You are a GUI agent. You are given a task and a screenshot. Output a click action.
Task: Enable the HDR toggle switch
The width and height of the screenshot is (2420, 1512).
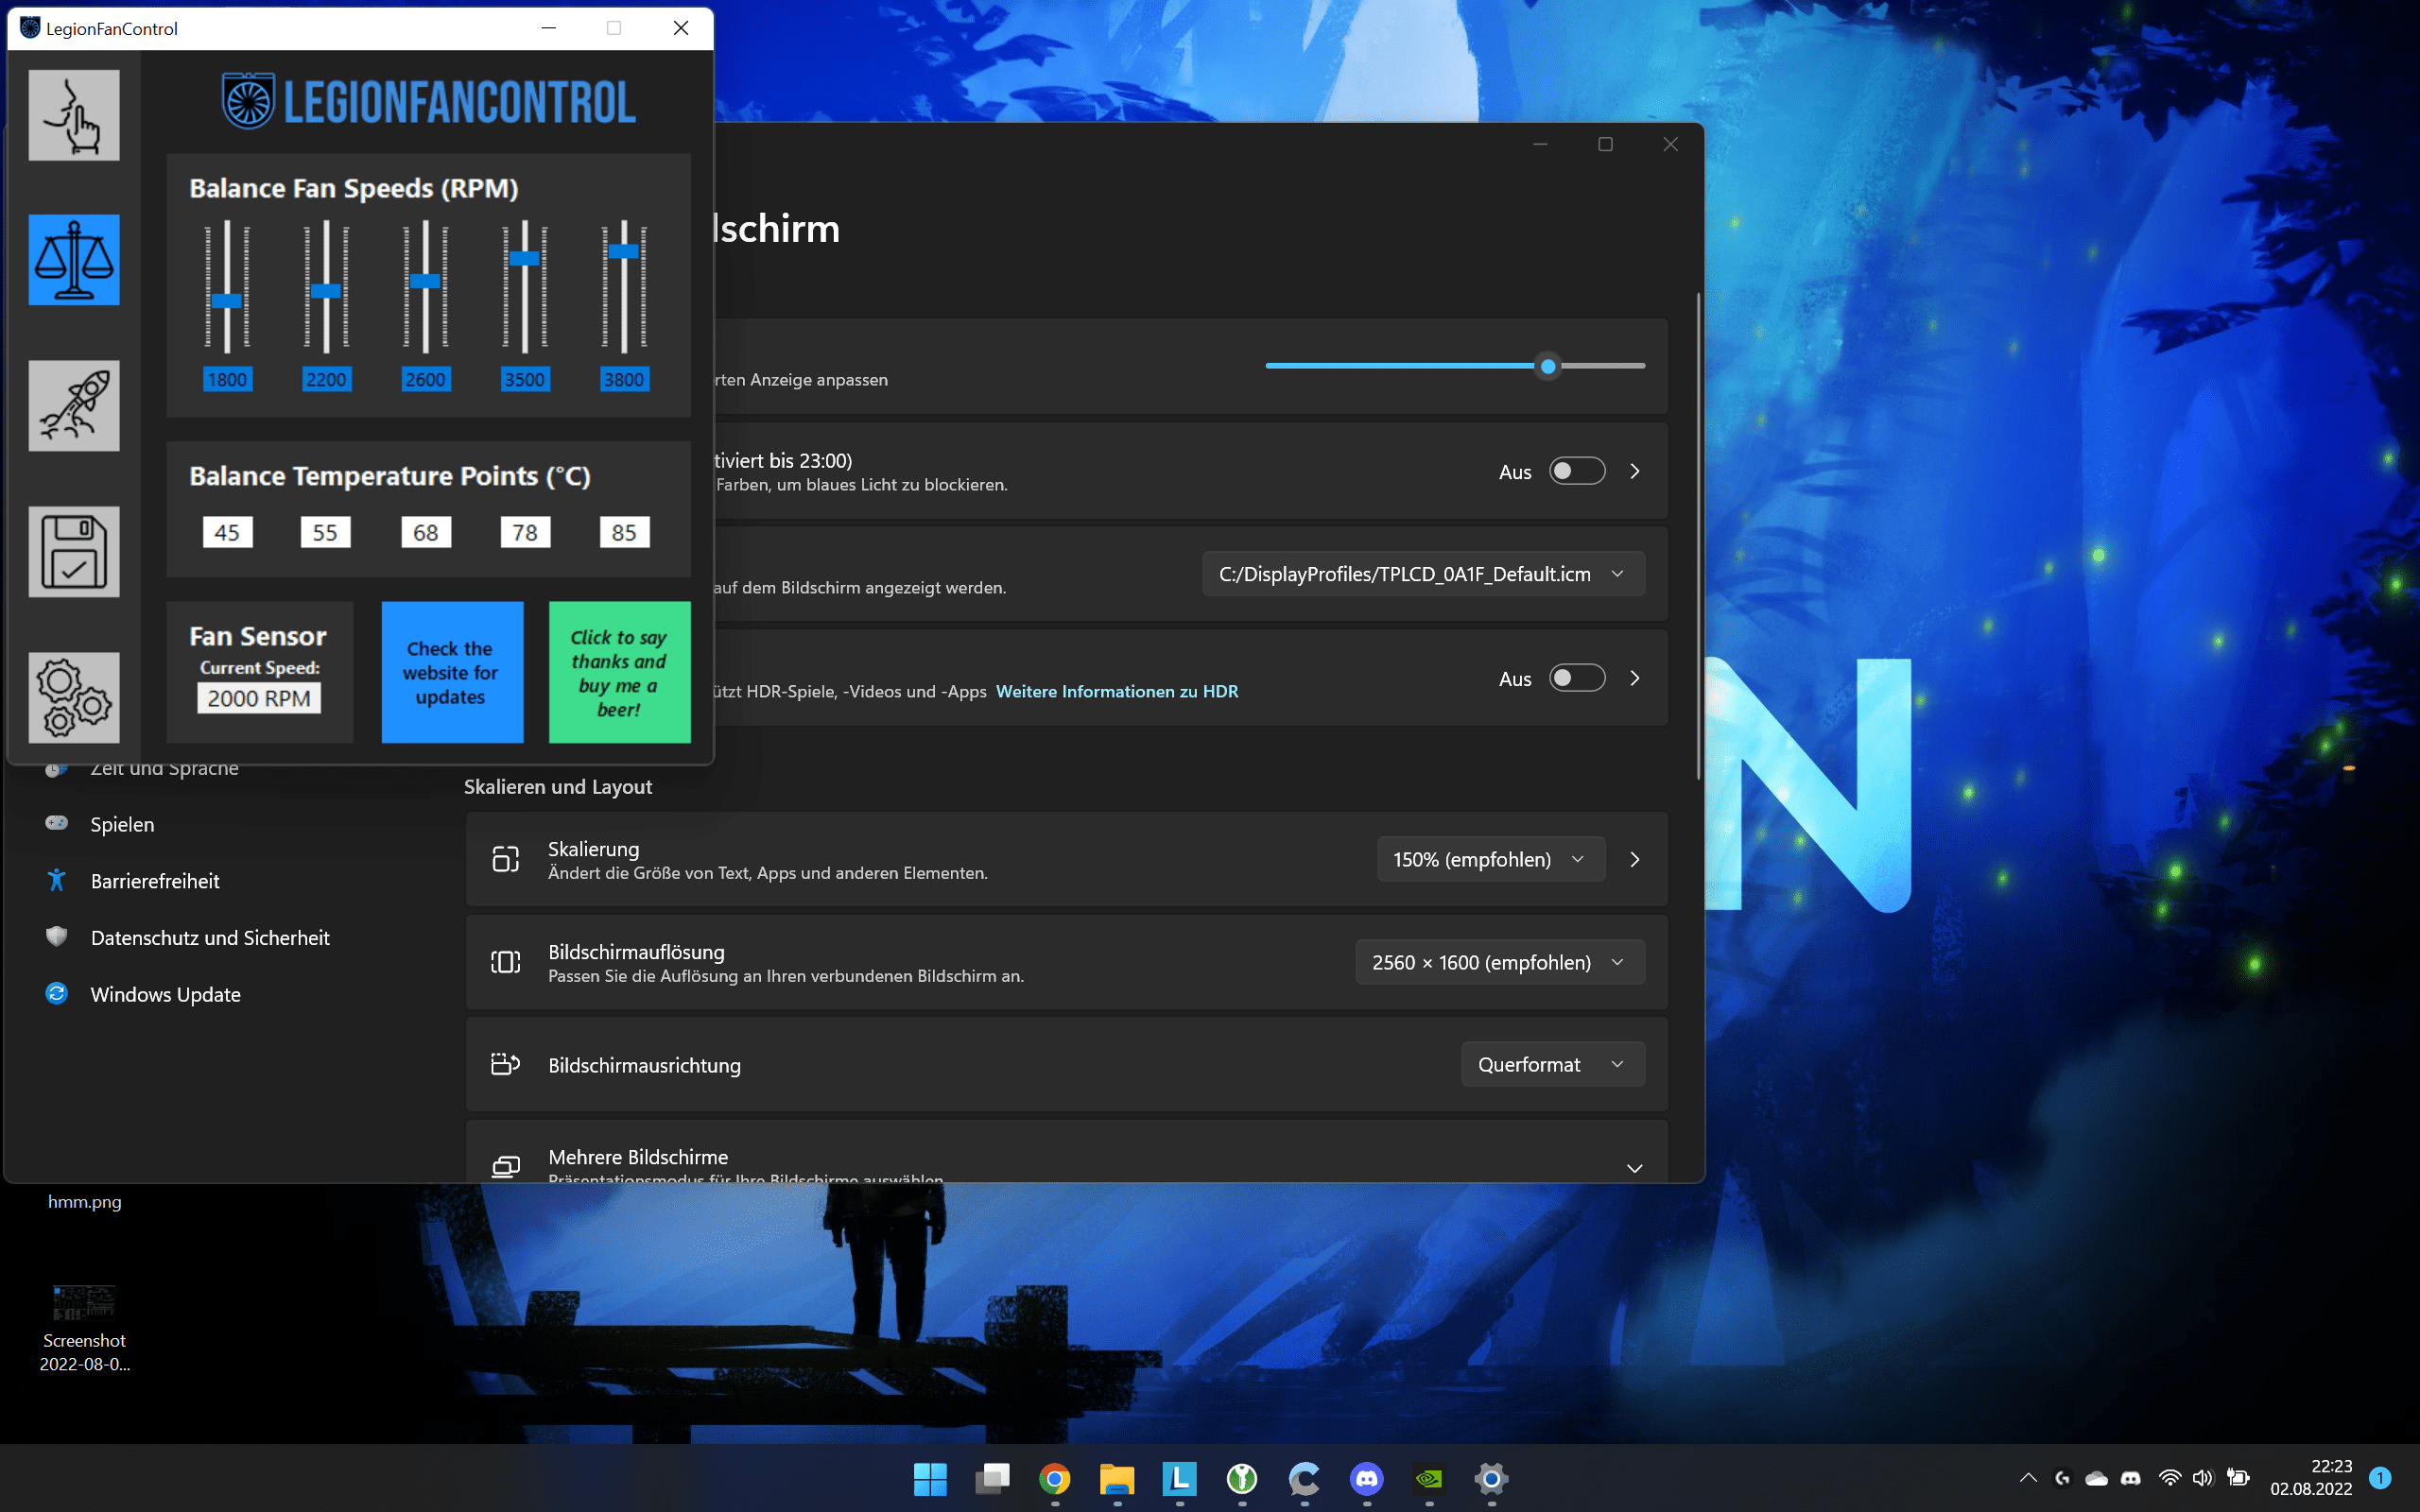click(x=1577, y=678)
